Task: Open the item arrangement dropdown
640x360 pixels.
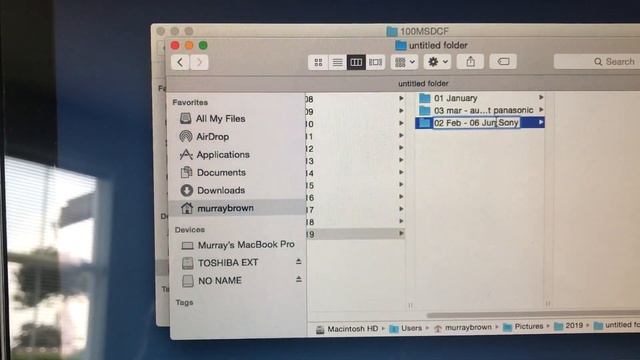Action: tap(404, 62)
